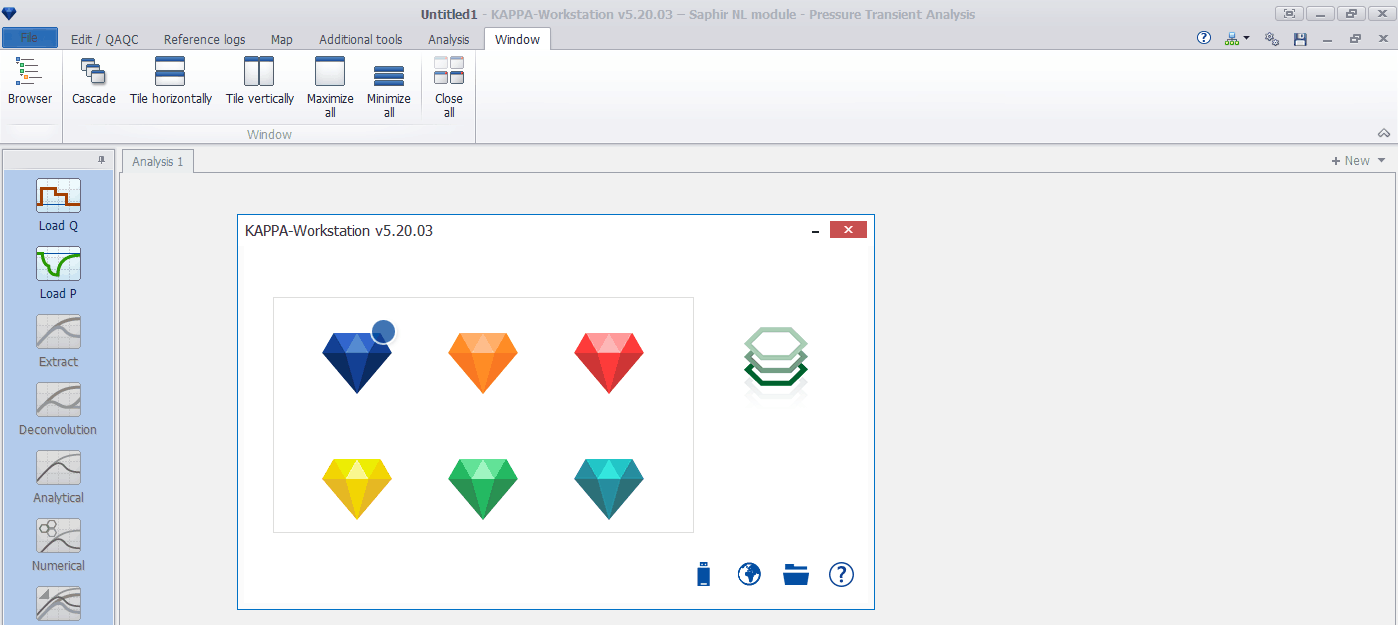Click the File button

(x=30, y=38)
